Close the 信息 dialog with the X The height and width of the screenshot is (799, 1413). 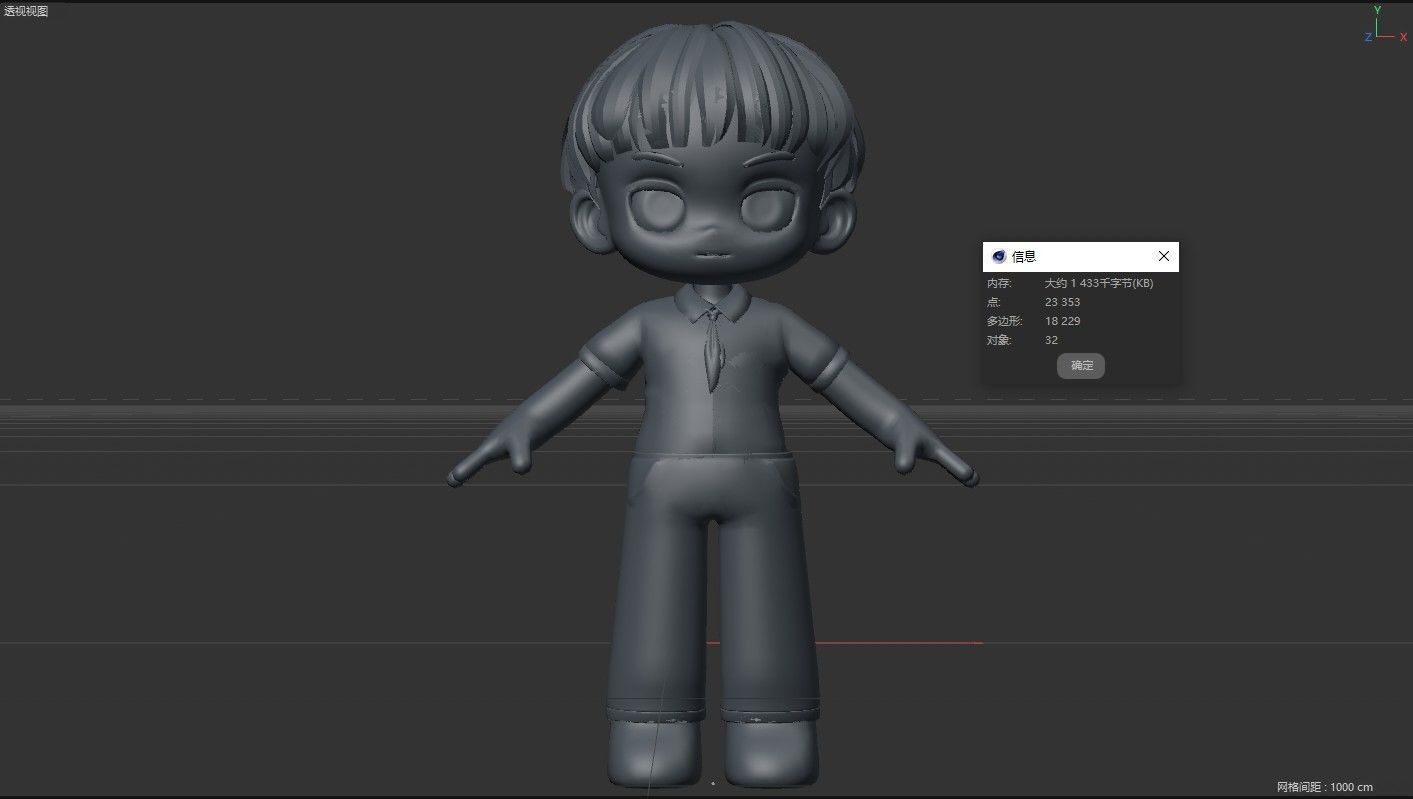coord(1163,256)
